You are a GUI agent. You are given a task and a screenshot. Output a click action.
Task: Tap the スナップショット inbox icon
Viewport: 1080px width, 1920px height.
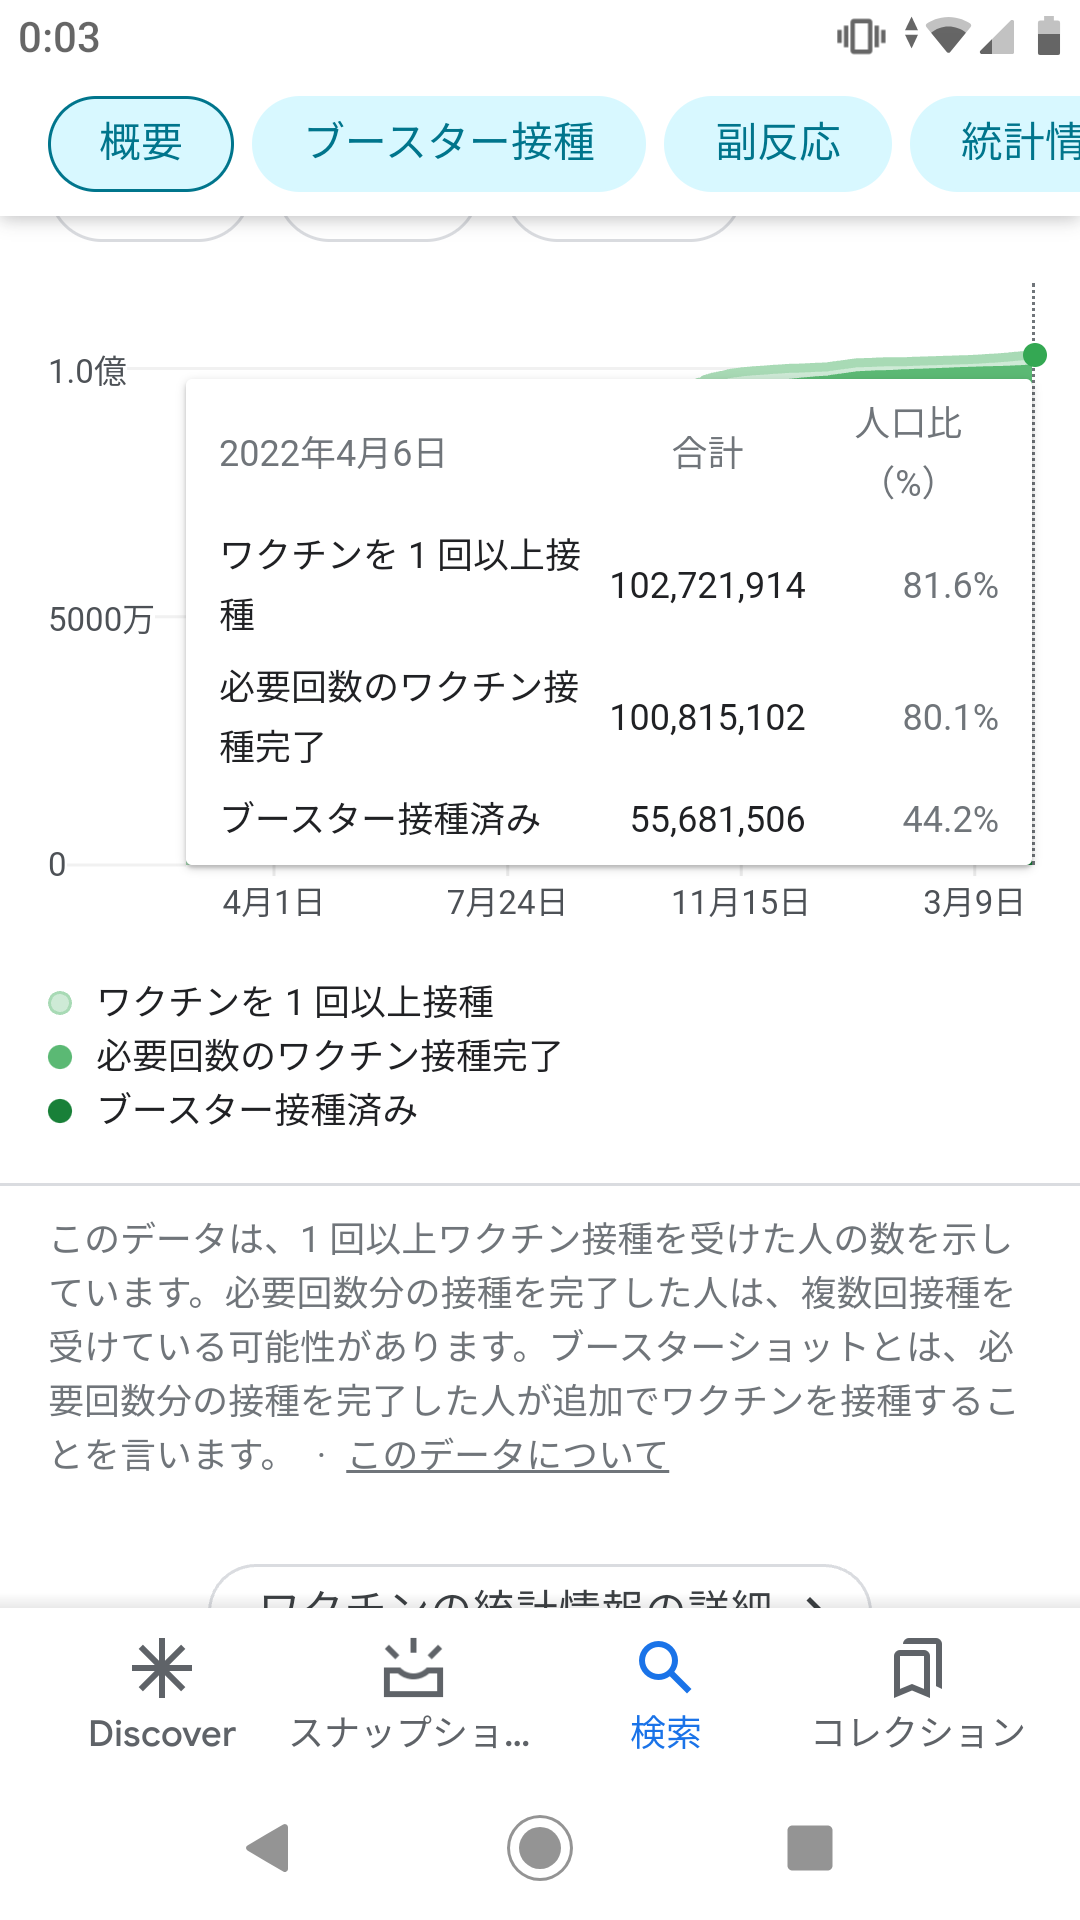pyautogui.click(x=413, y=1668)
